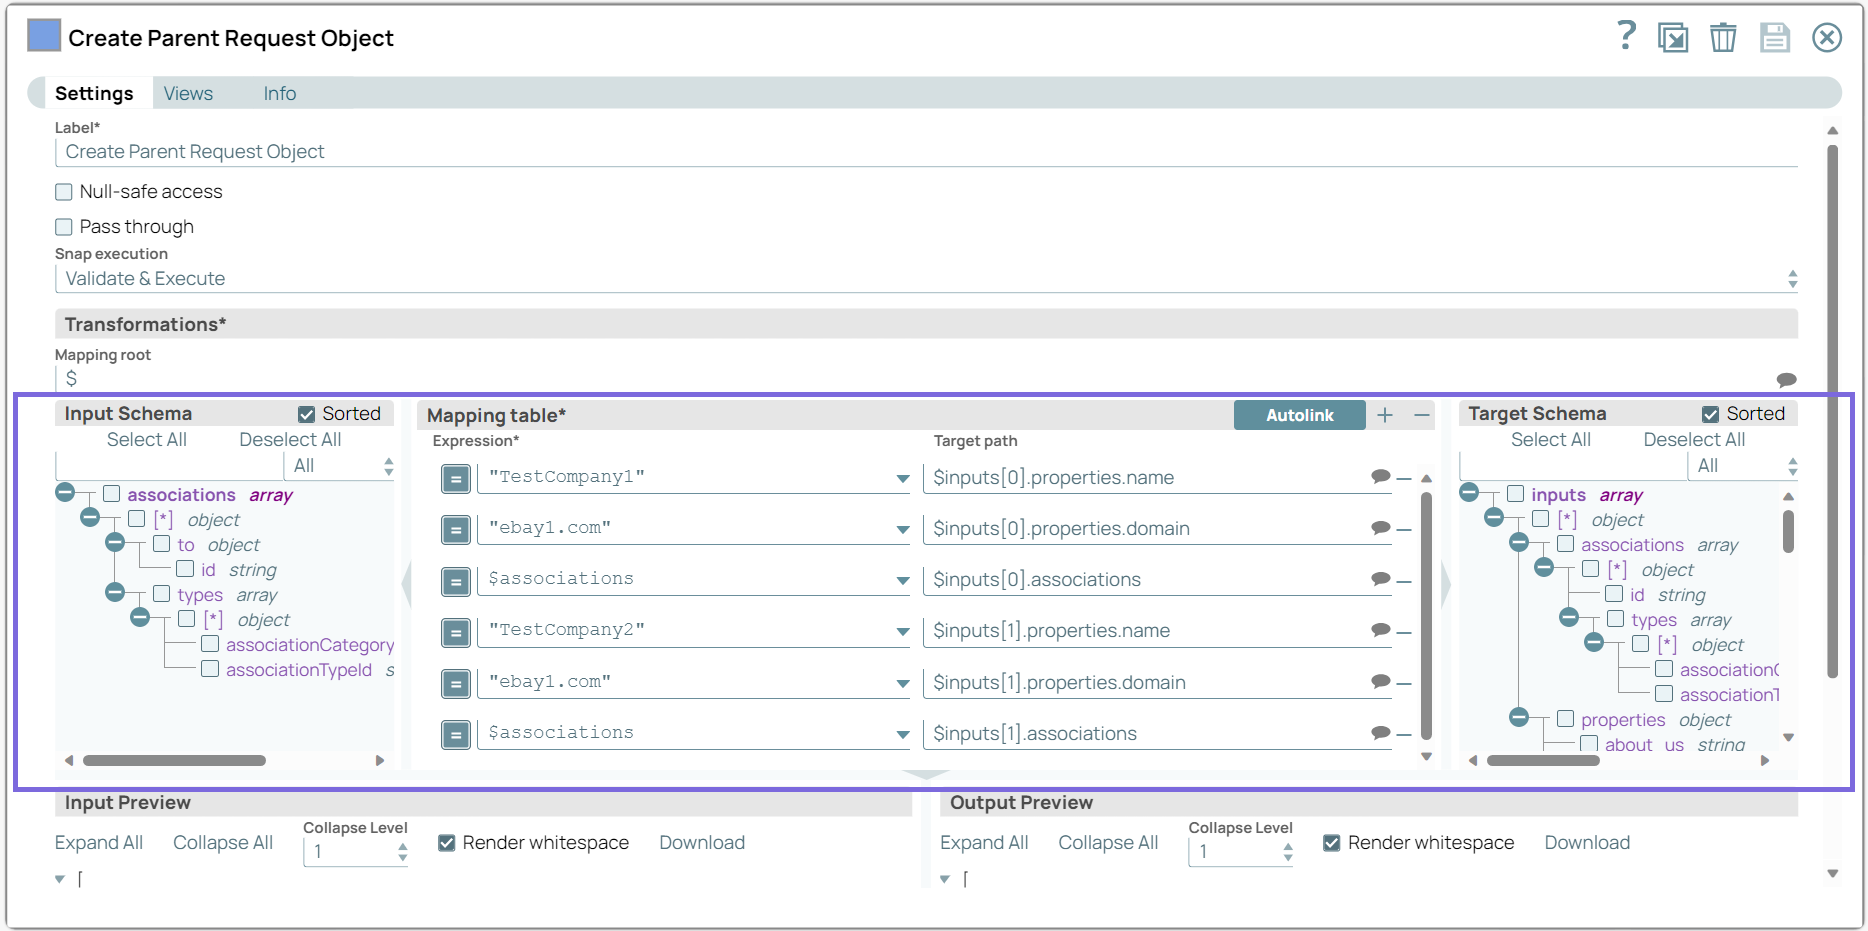
Task: Switch to Info tab
Action: pyautogui.click(x=280, y=93)
